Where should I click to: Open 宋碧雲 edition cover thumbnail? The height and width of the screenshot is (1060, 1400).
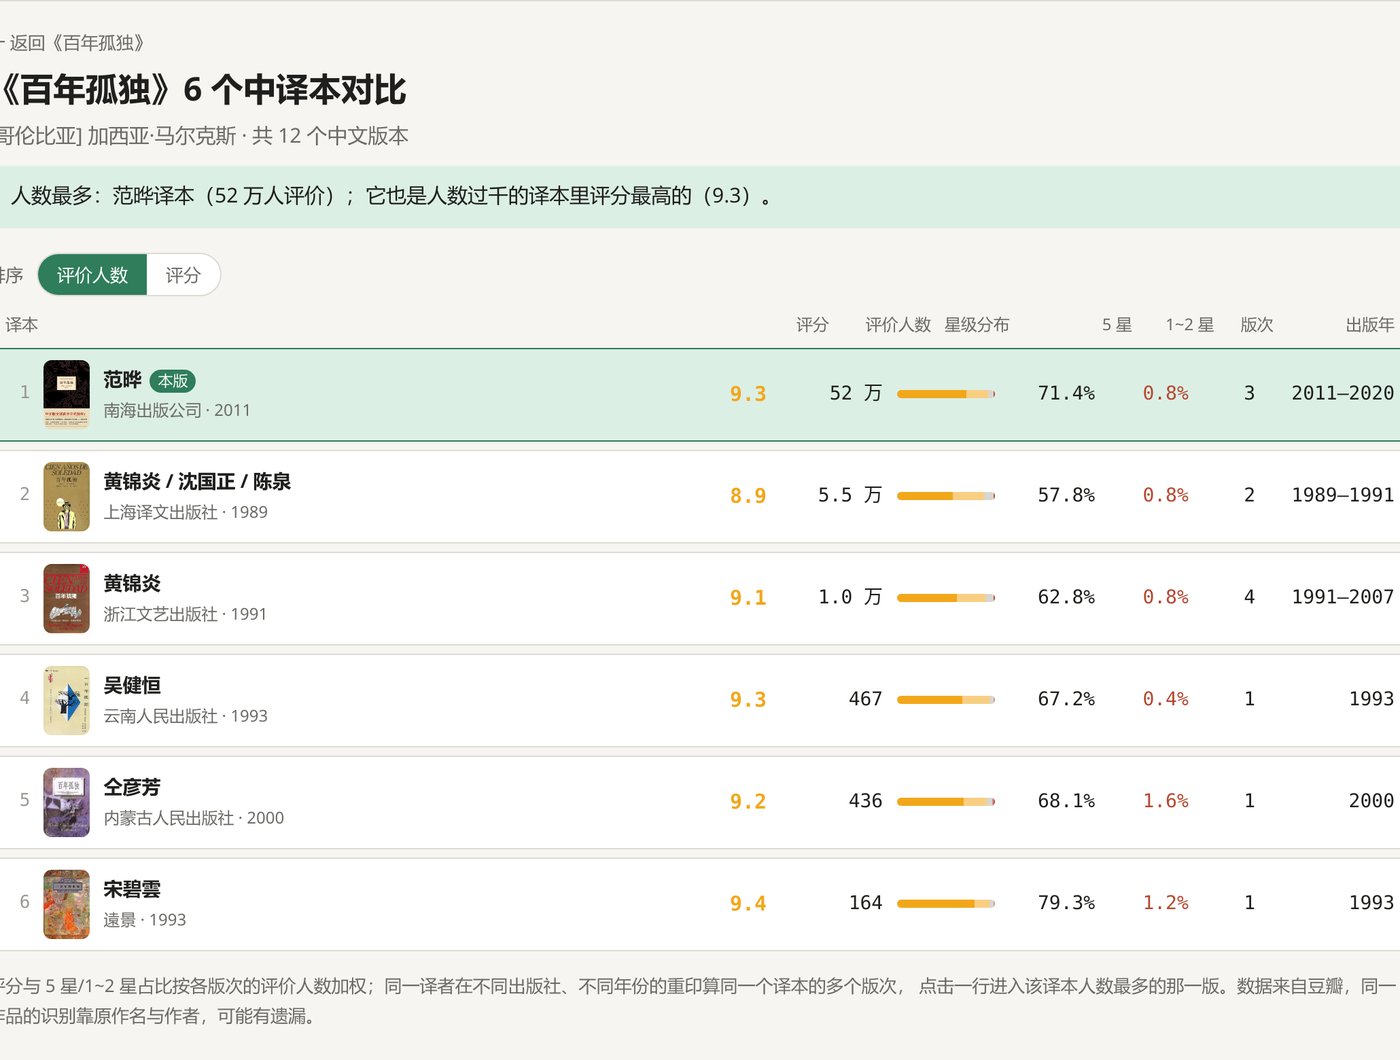pos(66,904)
